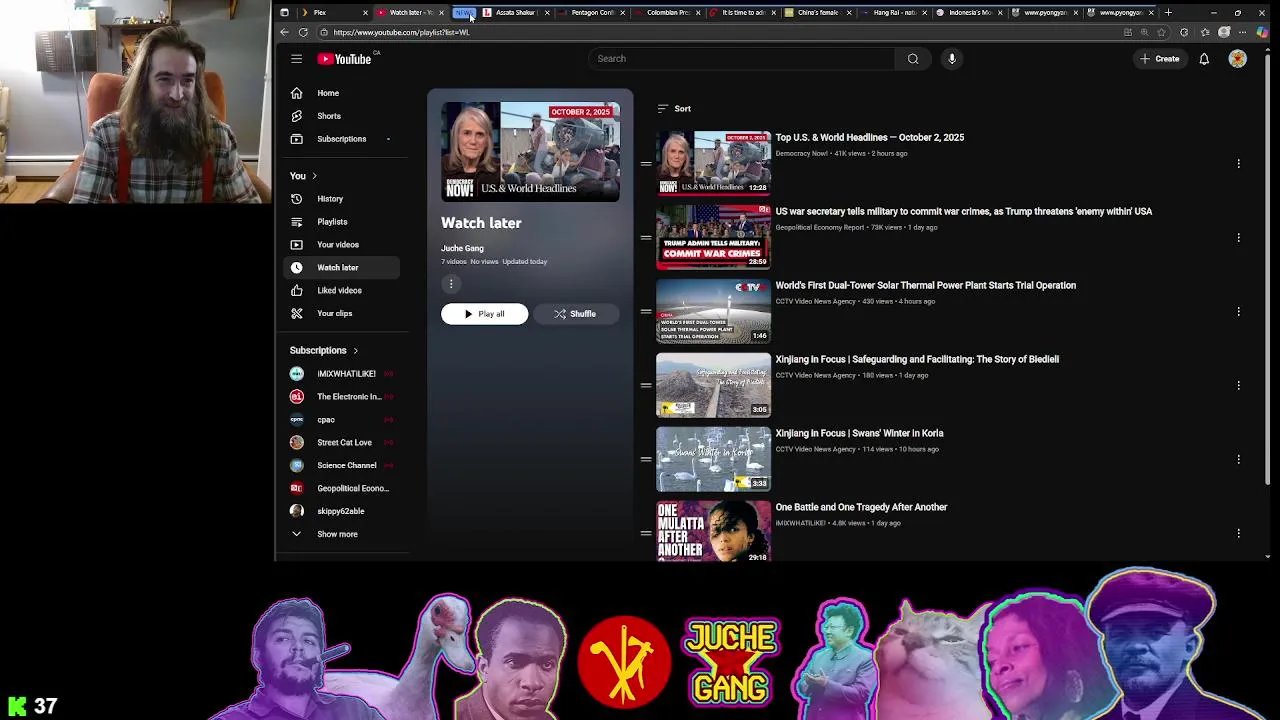
Task: Open options menu for Top U.S. & World Headlines
Action: [x=1238, y=163]
